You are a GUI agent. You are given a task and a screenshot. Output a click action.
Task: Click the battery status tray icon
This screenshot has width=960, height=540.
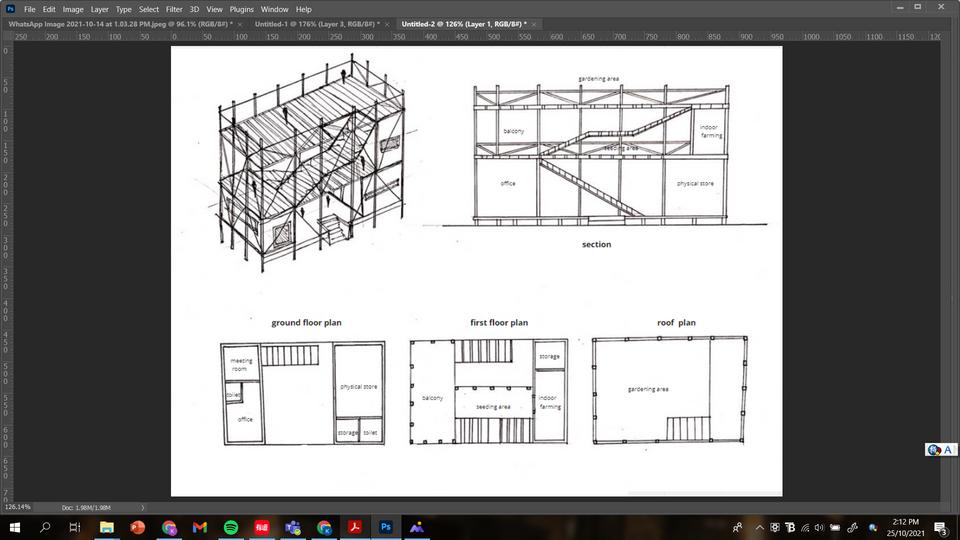point(834,527)
